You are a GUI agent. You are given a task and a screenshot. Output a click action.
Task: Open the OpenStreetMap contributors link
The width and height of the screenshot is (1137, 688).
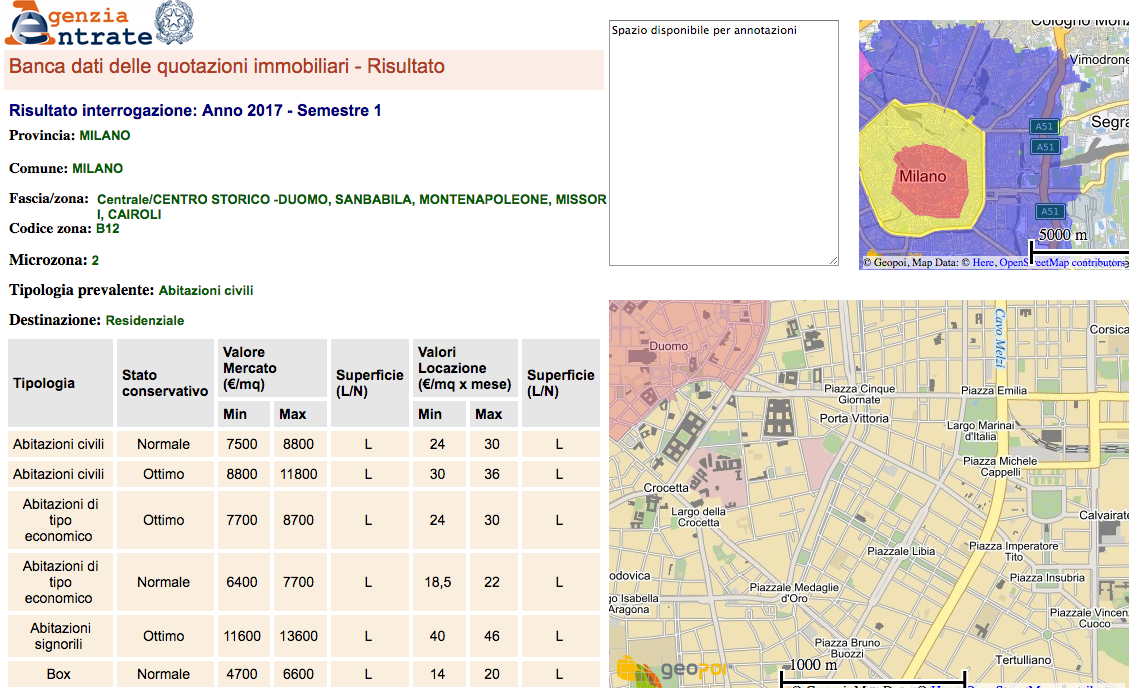pos(1063,262)
